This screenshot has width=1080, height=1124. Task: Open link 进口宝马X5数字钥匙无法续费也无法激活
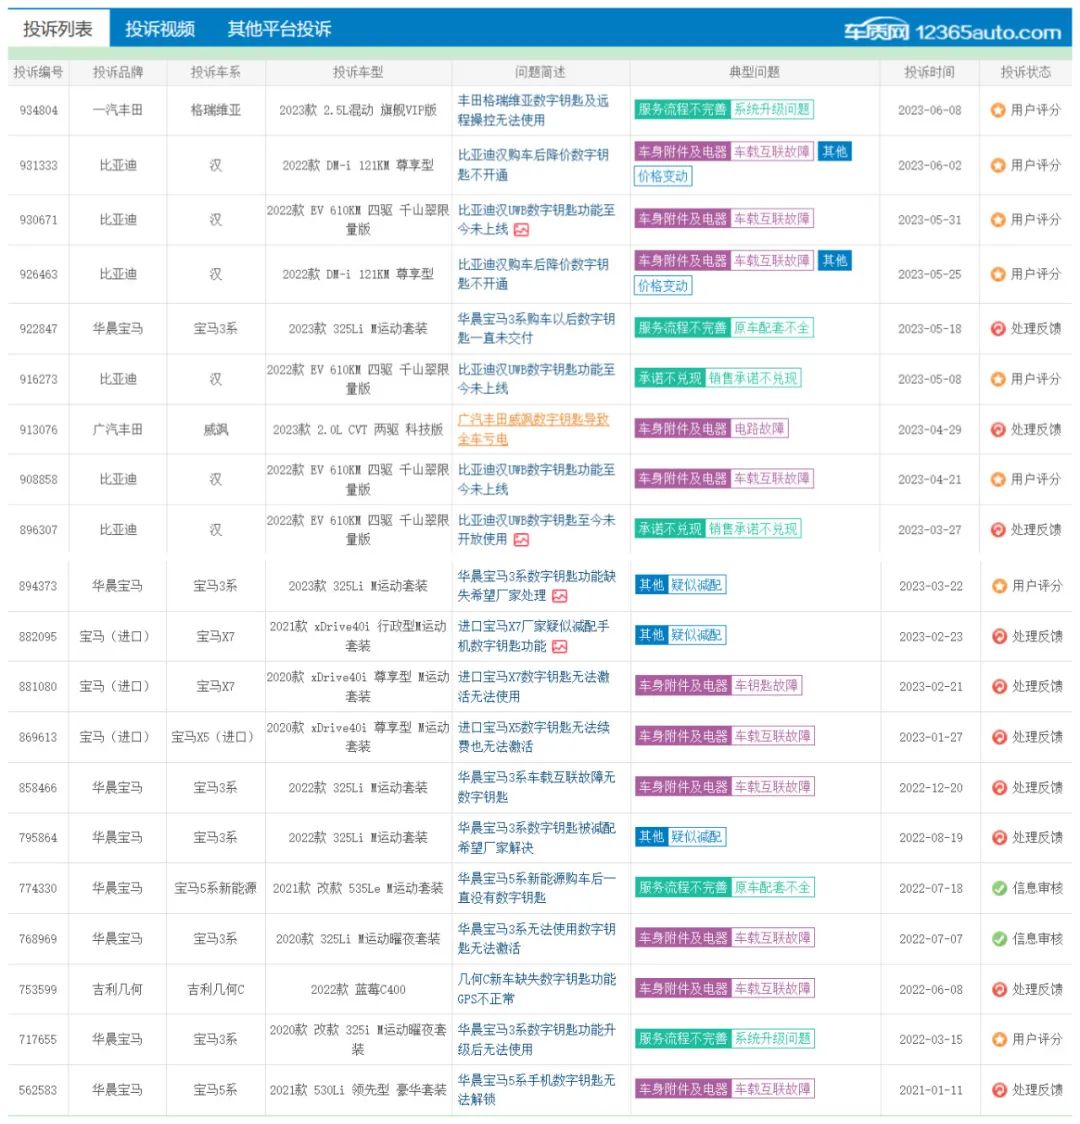534,737
